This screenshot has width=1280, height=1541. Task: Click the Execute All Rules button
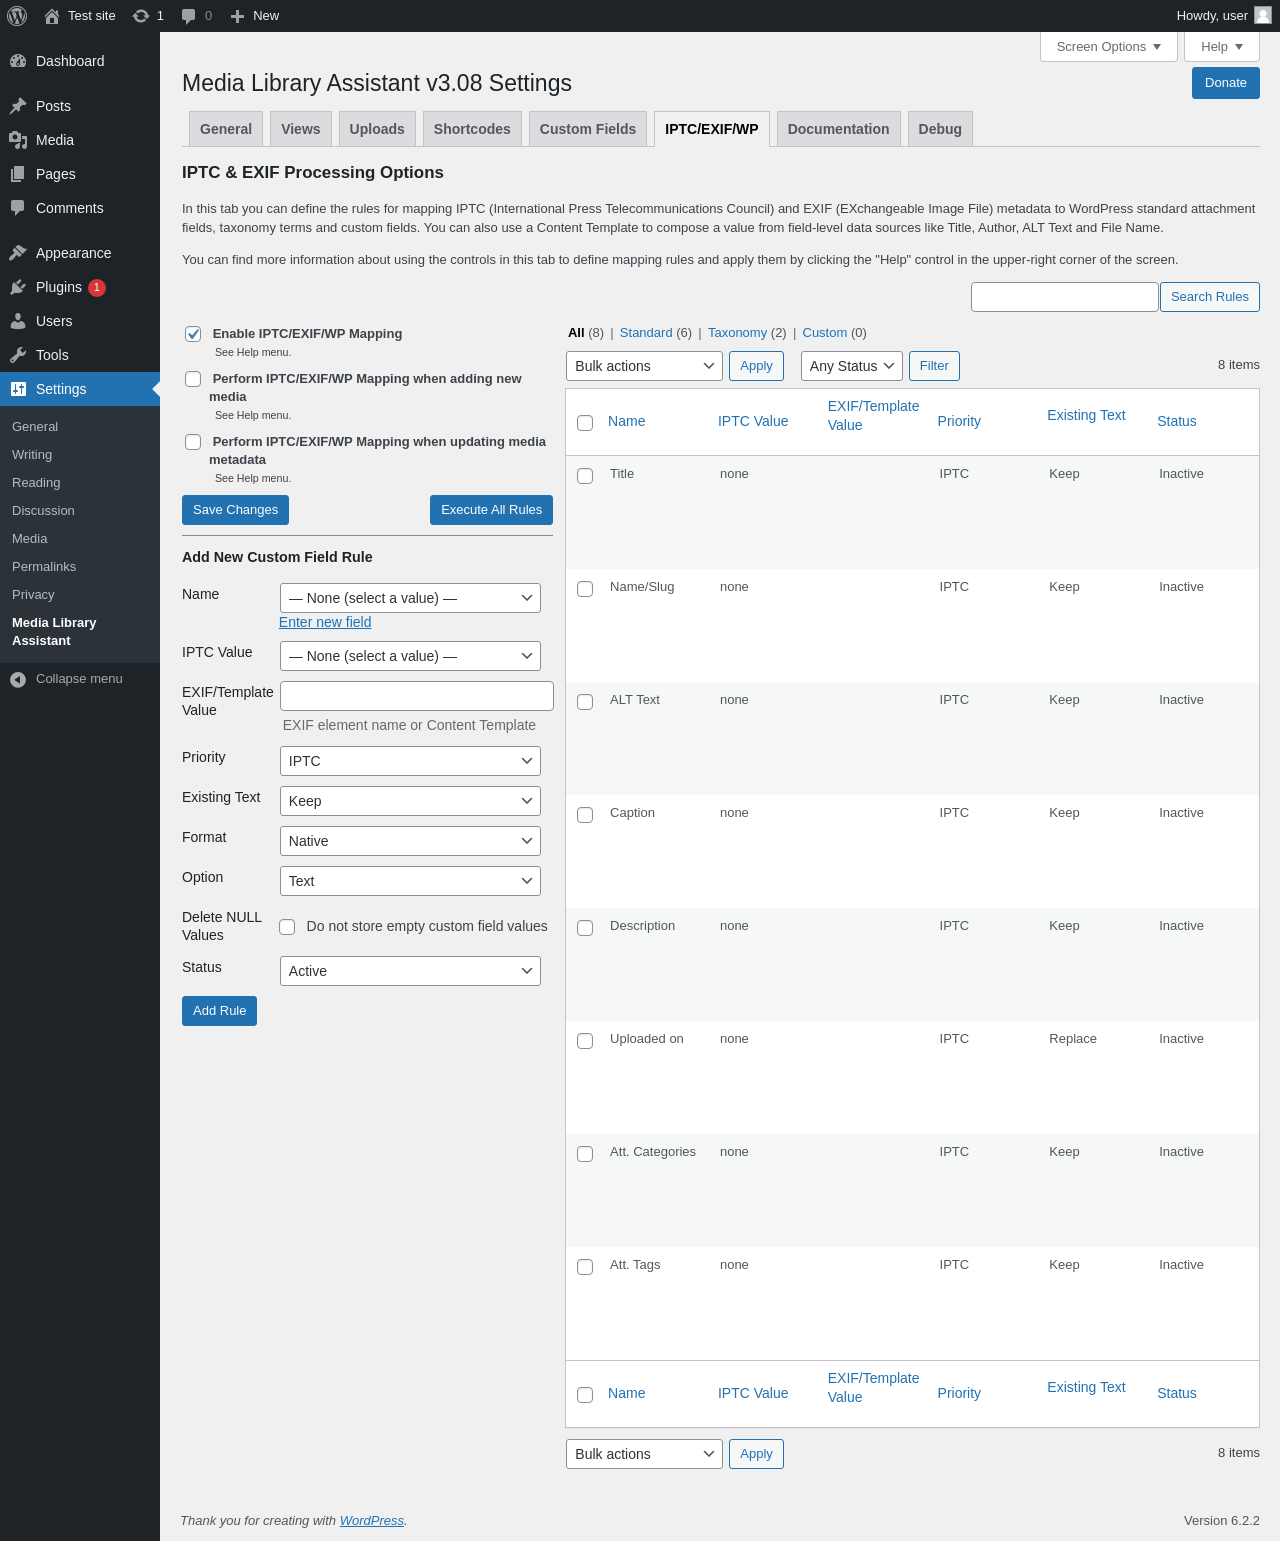coord(491,510)
